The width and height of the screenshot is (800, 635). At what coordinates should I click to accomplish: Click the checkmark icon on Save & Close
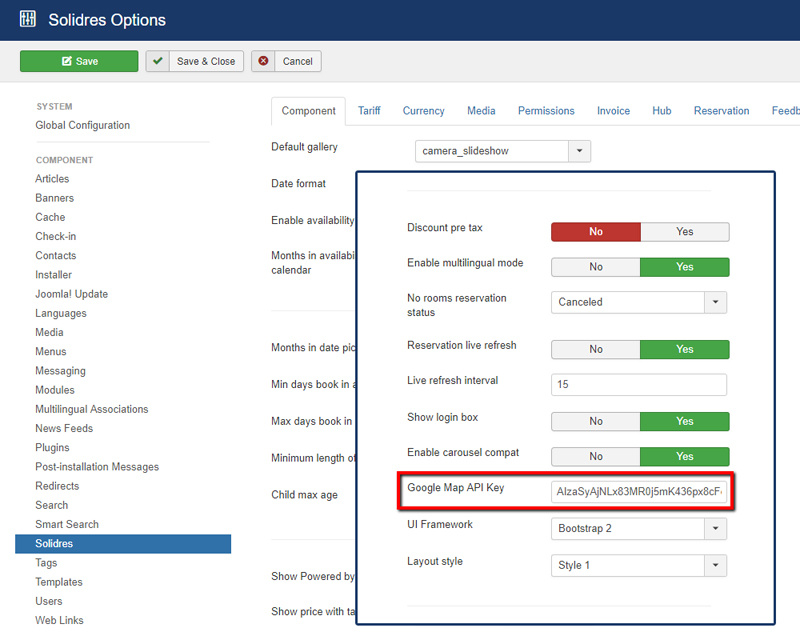pos(157,61)
